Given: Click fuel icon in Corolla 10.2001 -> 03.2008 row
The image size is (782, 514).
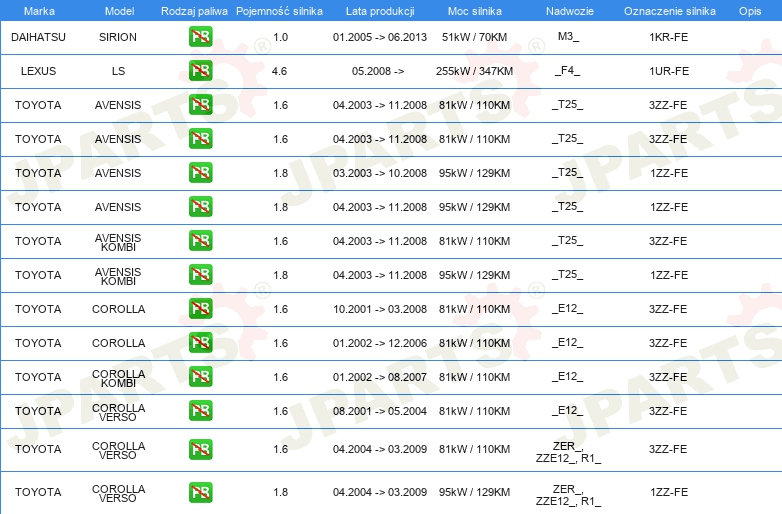Looking at the screenshot, I should [x=200, y=309].
